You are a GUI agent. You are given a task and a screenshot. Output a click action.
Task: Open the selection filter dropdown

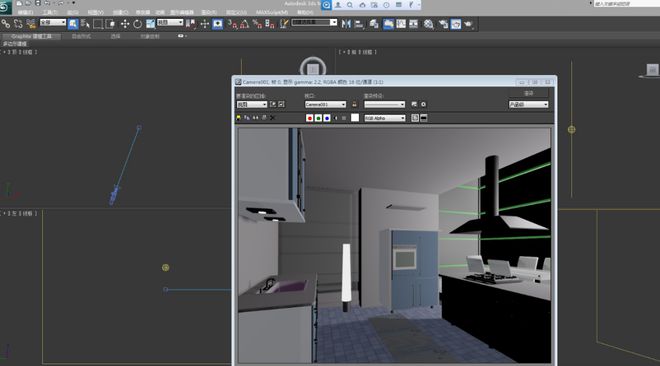[x=53, y=22]
